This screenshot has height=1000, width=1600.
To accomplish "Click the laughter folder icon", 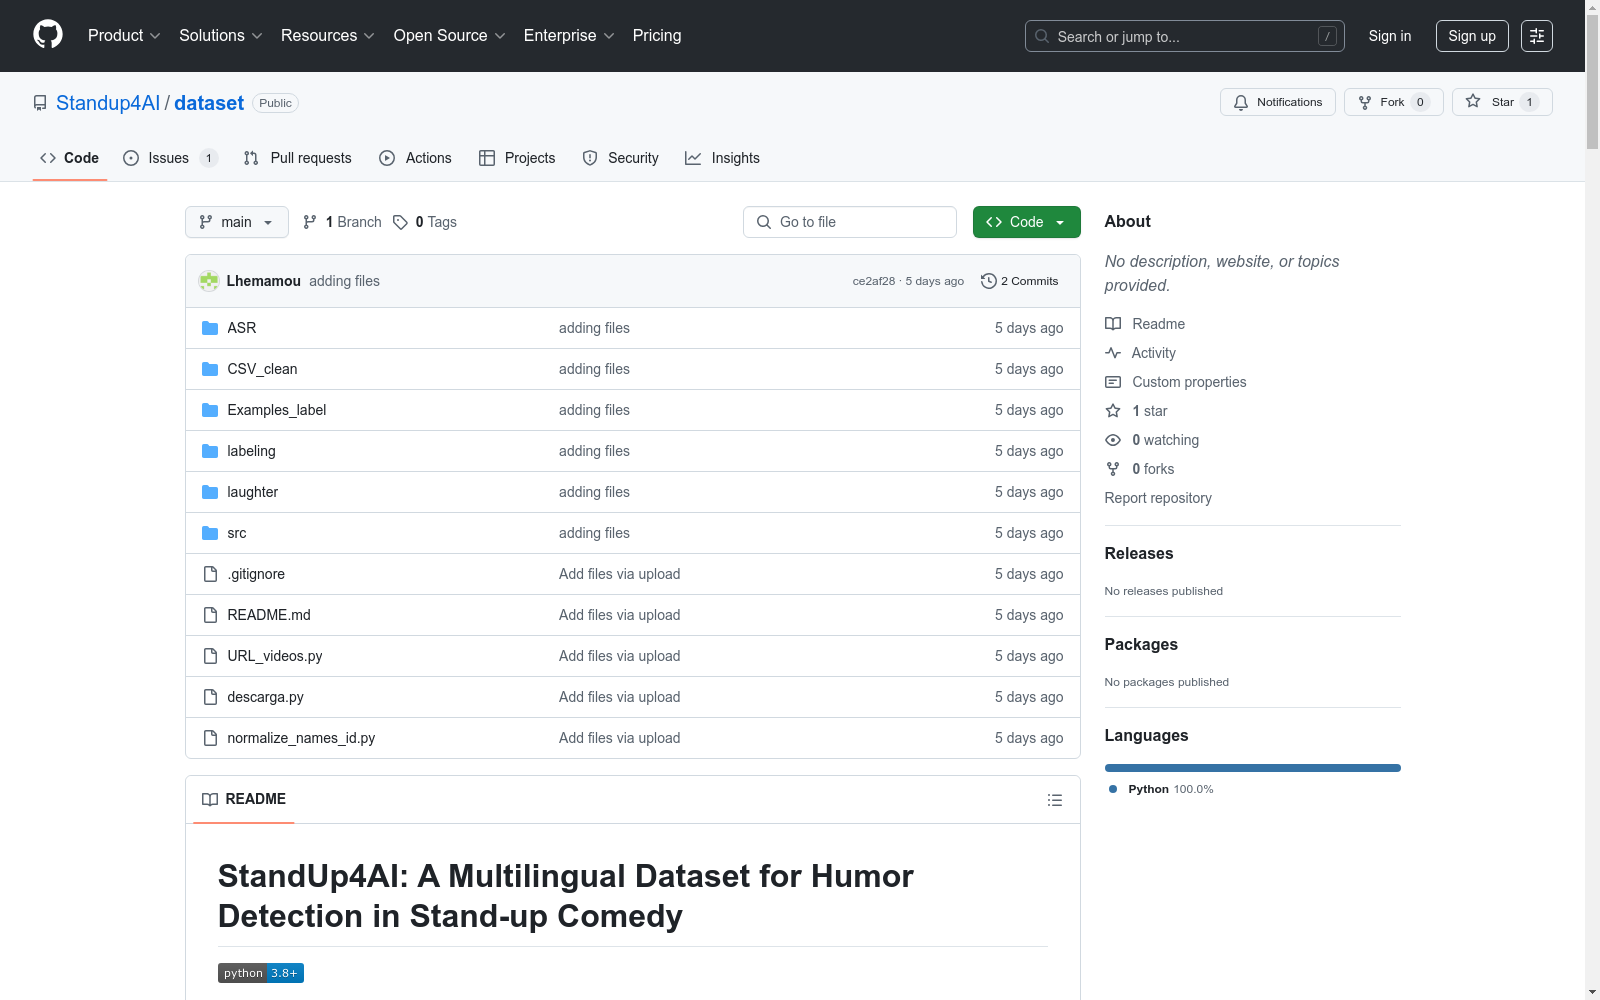I will (210, 492).
